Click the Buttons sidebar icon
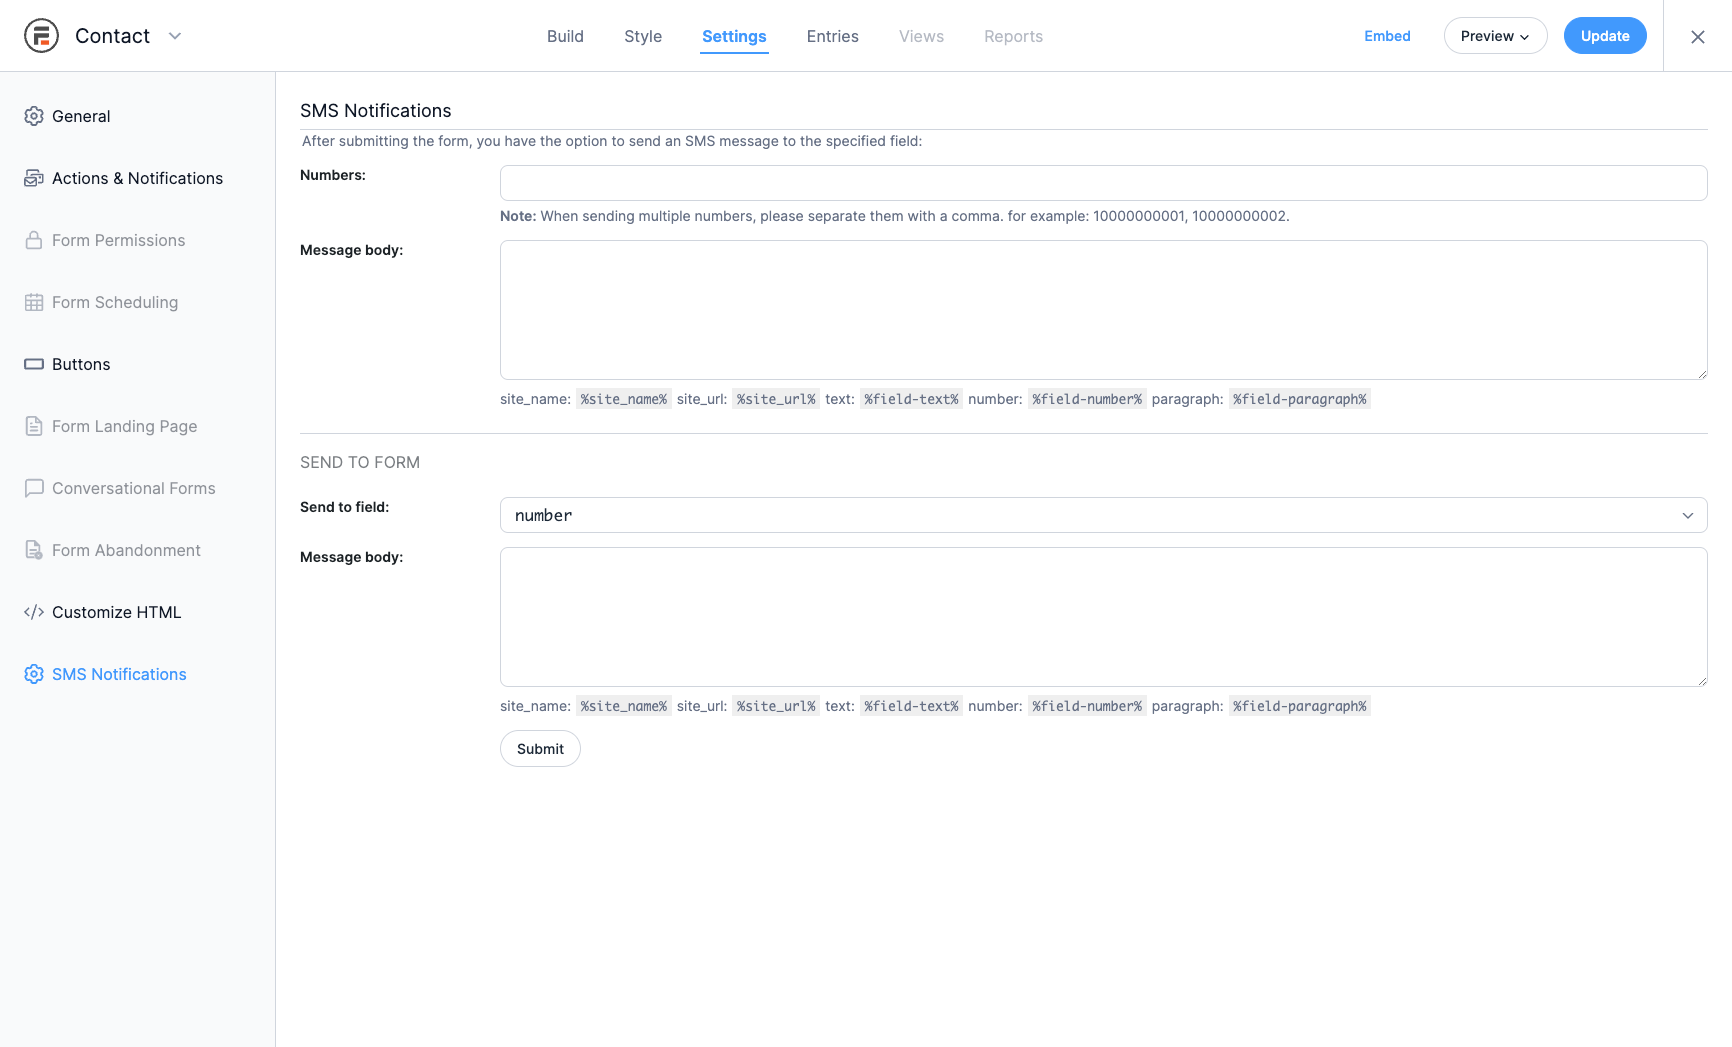Image resolution: width=1732 pixels, height=1047 pixels. click(x=34, y=364)
